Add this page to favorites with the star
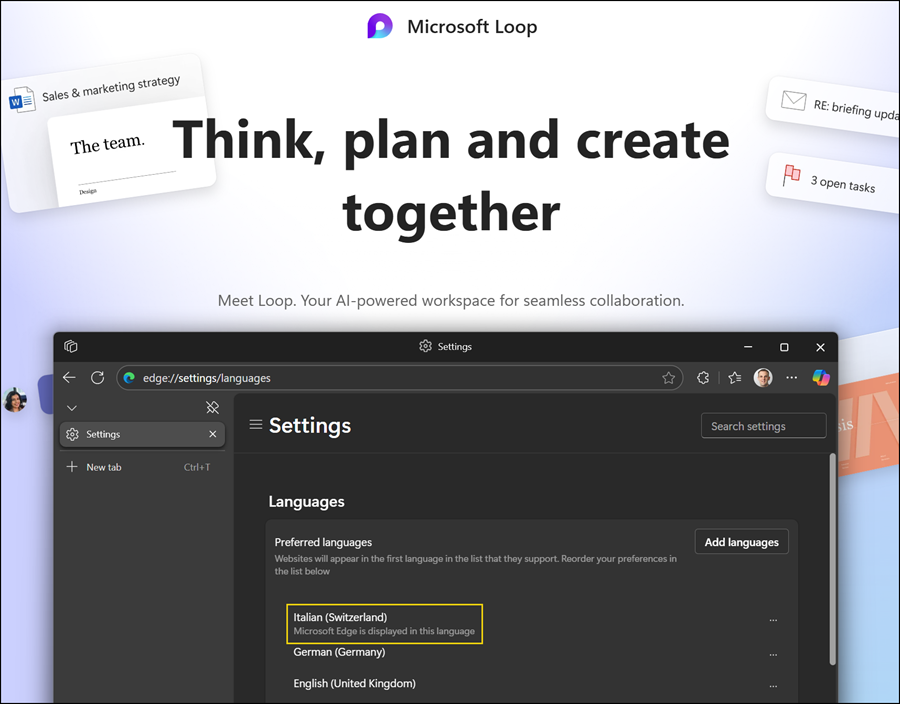Viewport: 900px width, 704px height. tap(668, 378)
